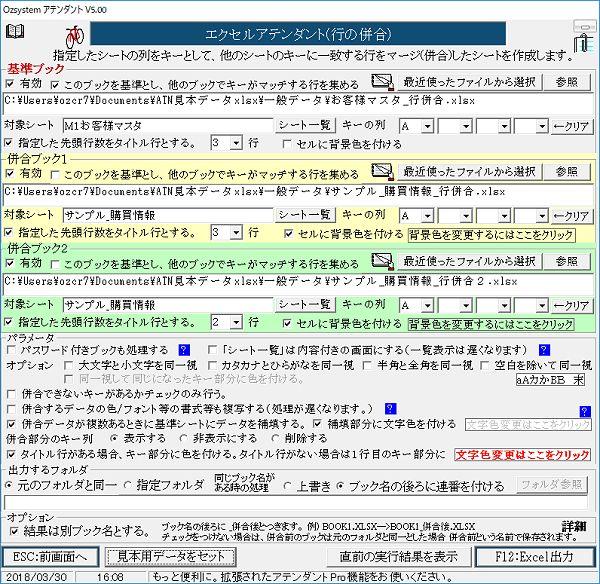Click 併合ブック2 file path field
Screen dimensions: 600x584
(298, 283)
